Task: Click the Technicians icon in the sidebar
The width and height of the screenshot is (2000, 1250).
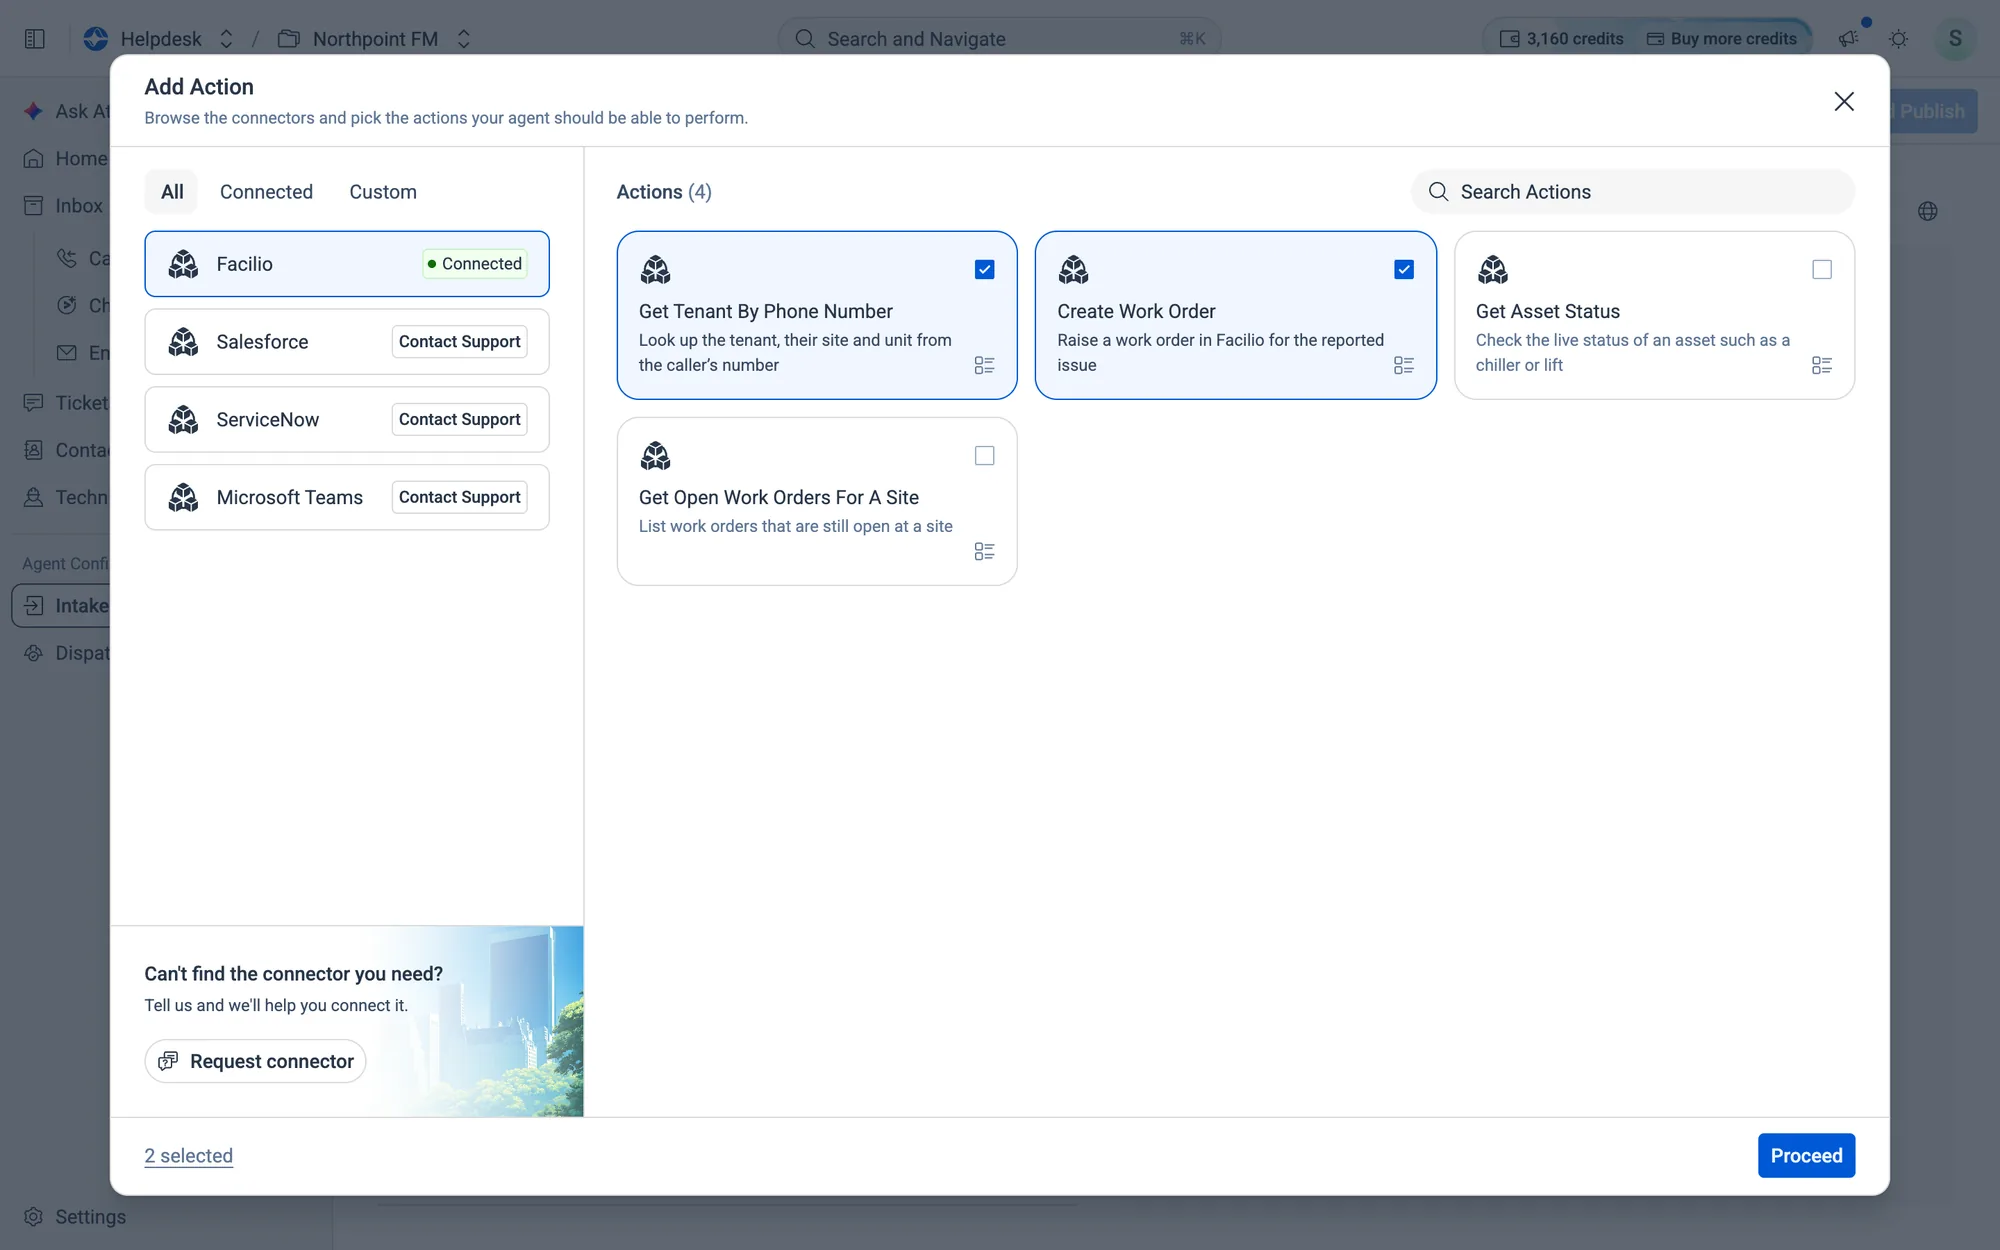Action: click(33, 497)
